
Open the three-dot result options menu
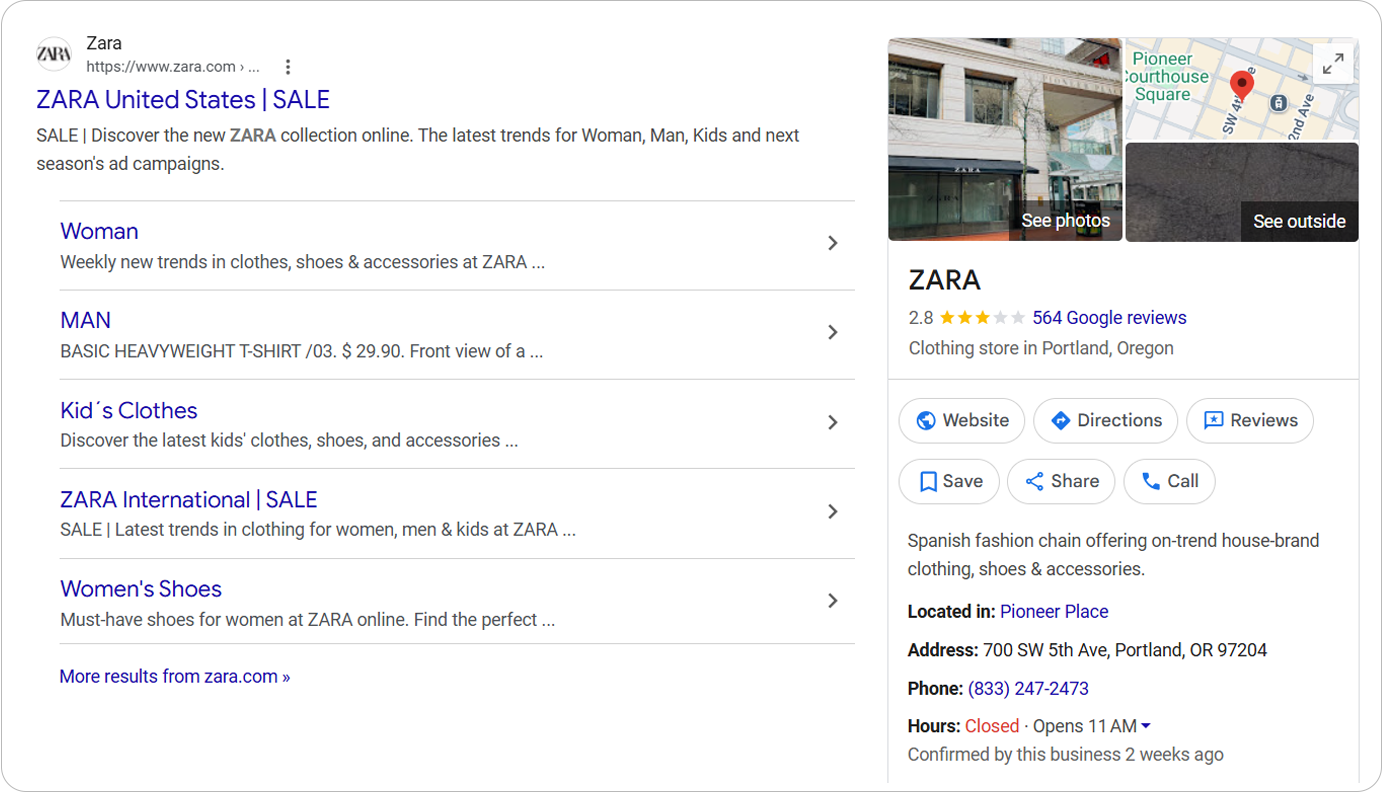point(288,67)
